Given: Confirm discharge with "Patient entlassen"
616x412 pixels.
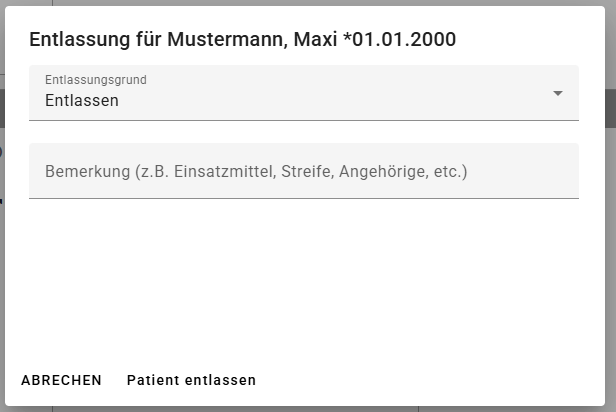Looking at the screenshot, I should point(191,380).
